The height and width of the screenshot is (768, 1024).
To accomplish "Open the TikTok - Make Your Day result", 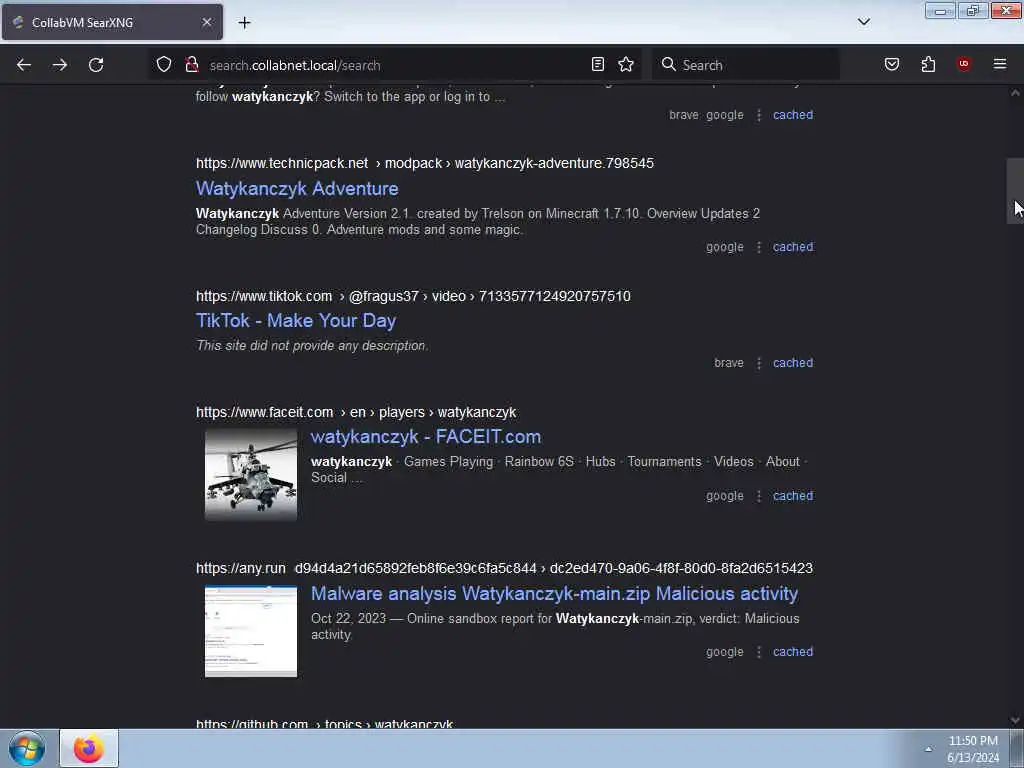I will (x=296, y=321).
